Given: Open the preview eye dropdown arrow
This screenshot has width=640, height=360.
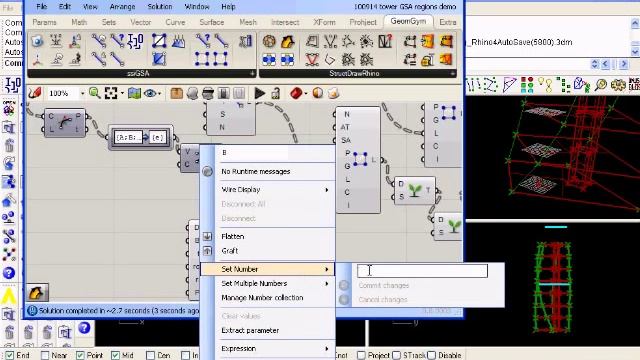Looking at the screenshot, I should (x=160, y=93).
